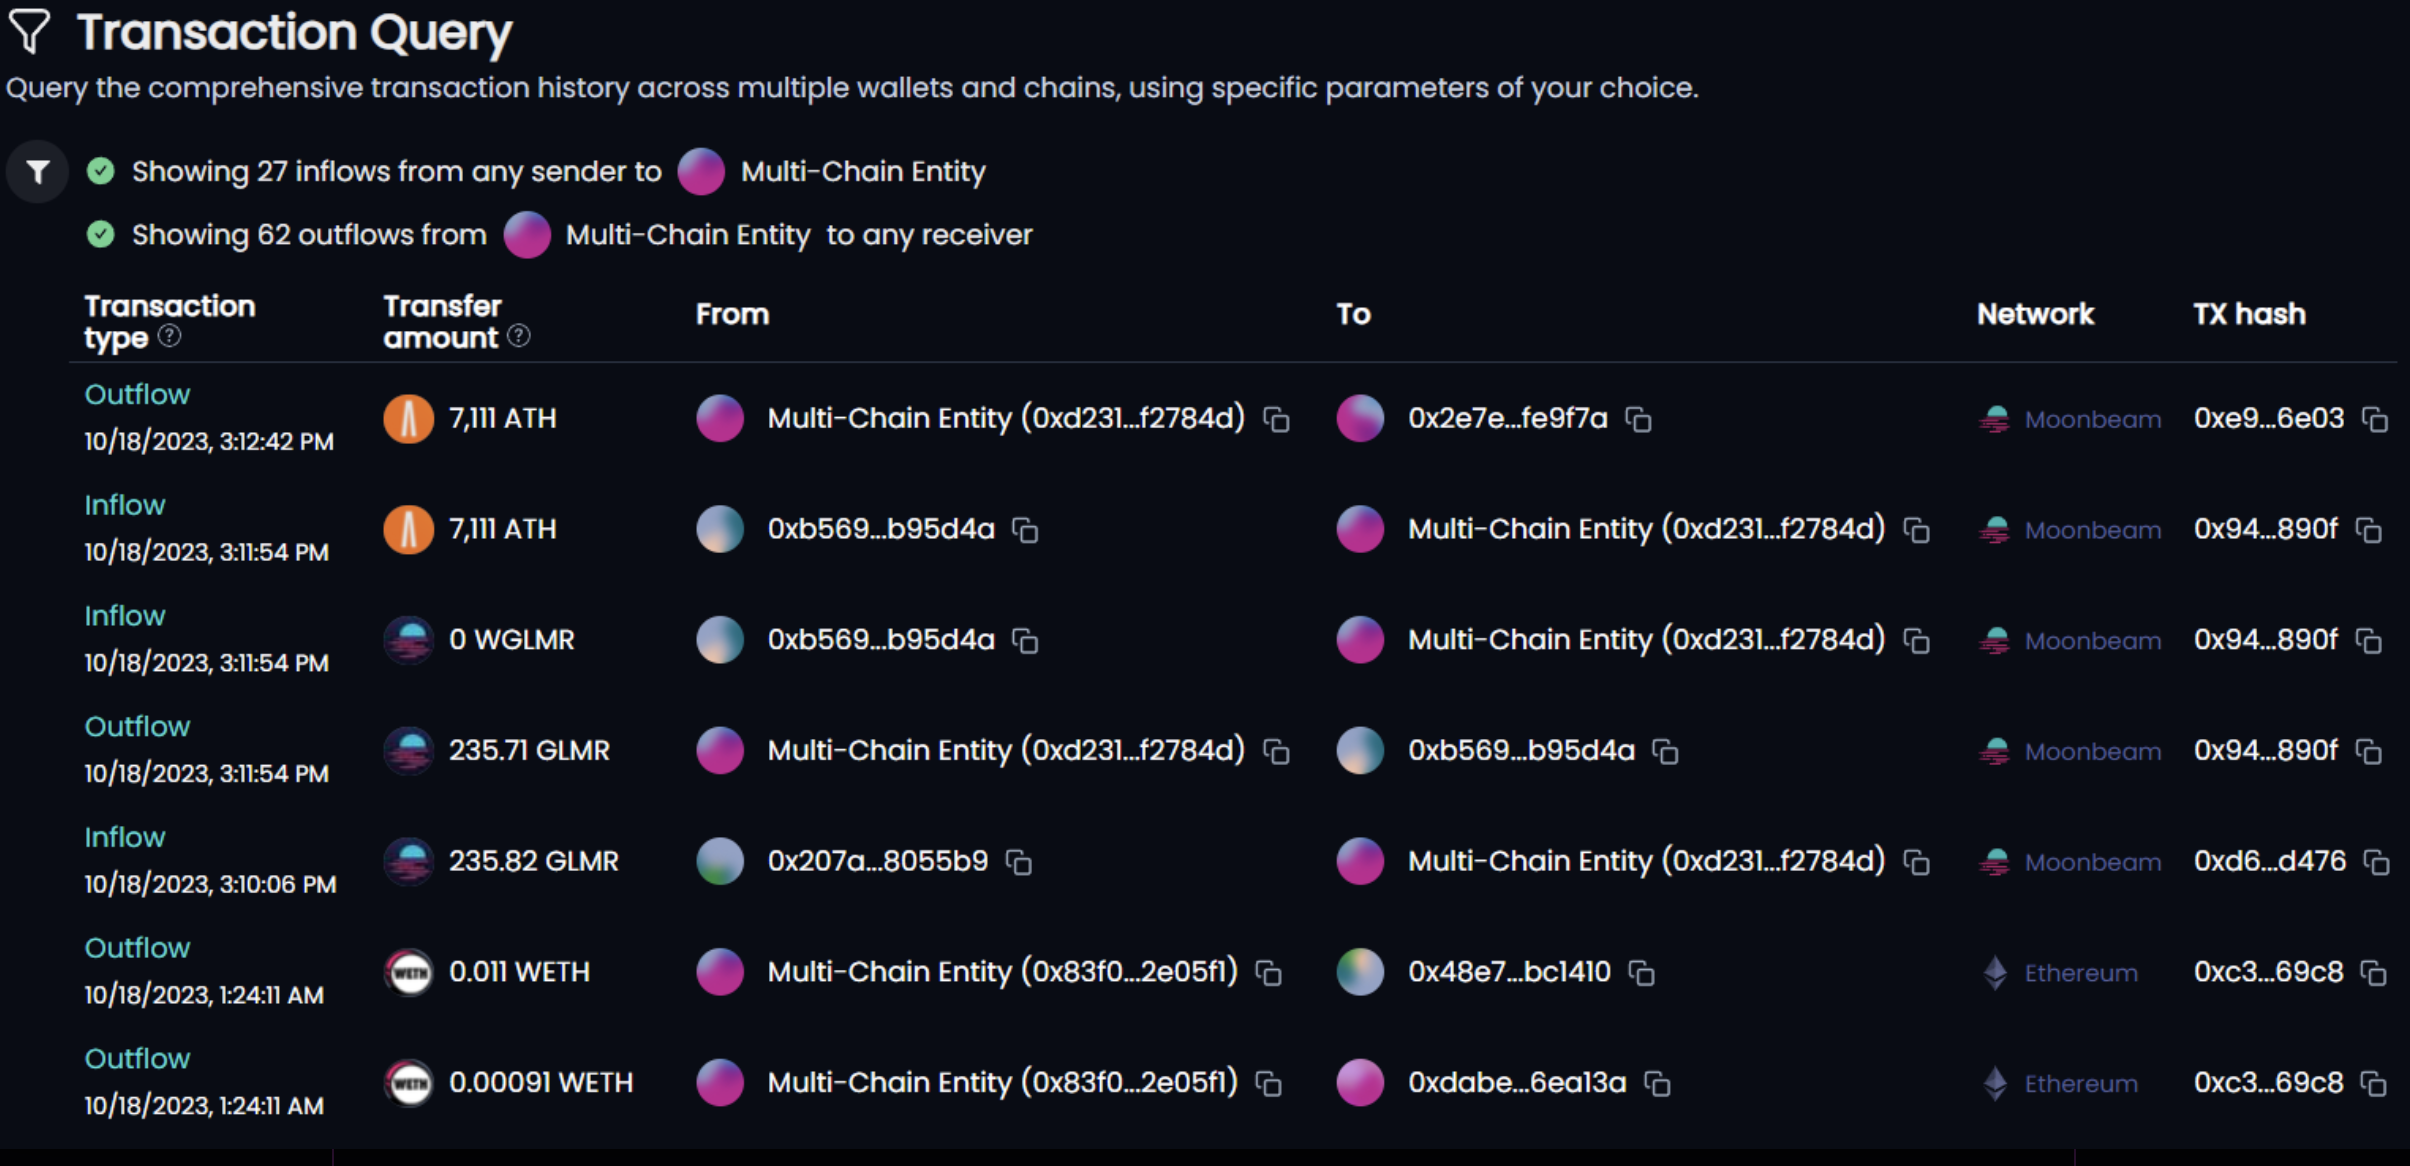Click the ATH token icon in first row

point(409,418)
